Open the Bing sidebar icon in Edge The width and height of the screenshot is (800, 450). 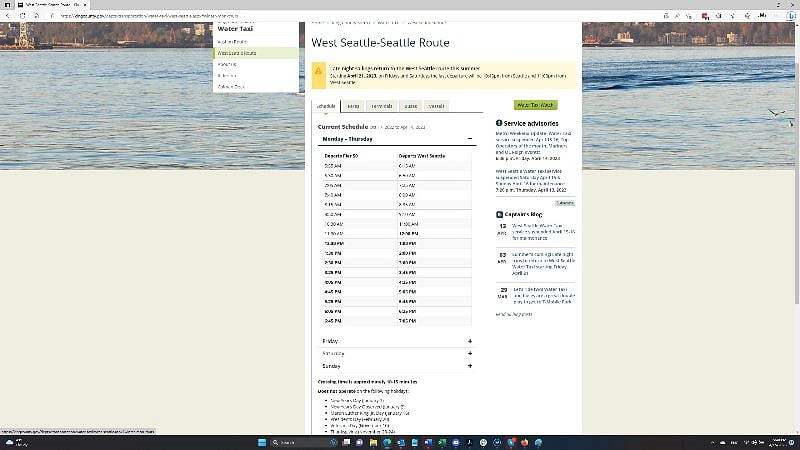[791, 16]
